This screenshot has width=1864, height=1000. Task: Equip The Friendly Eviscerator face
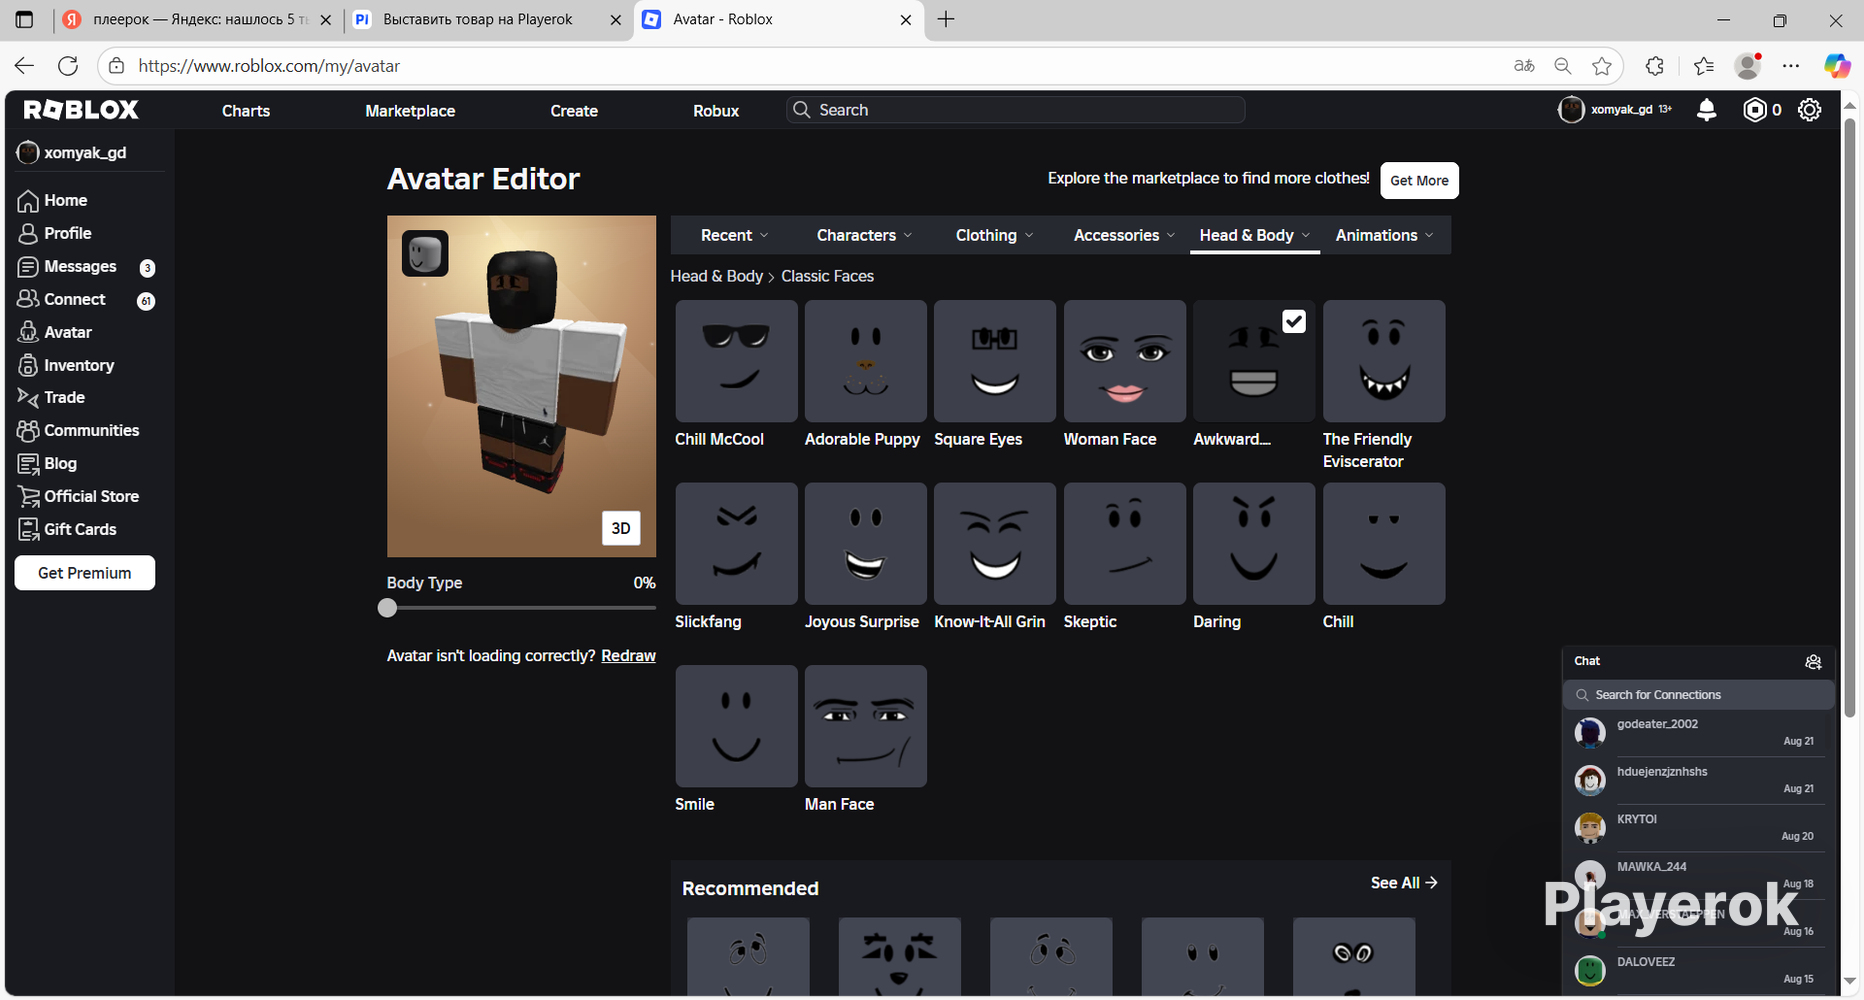[1384, 361]
